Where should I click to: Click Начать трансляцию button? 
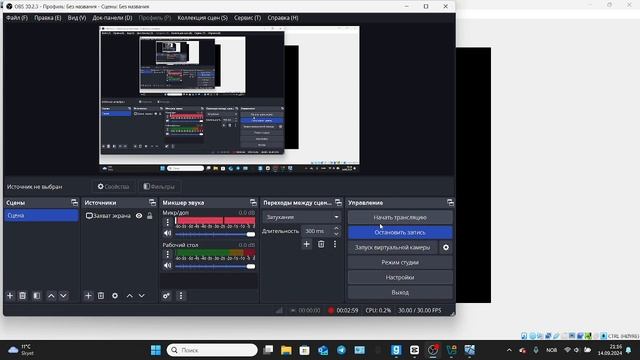click(400, 218)
